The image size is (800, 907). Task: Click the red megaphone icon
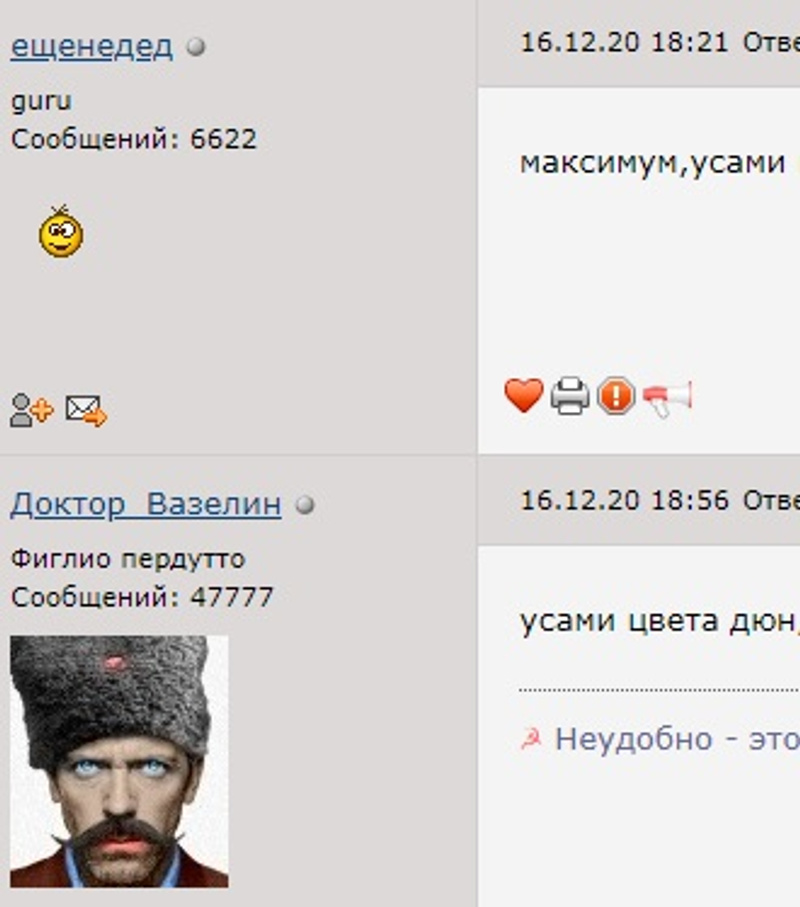click(x=667, y=398)
